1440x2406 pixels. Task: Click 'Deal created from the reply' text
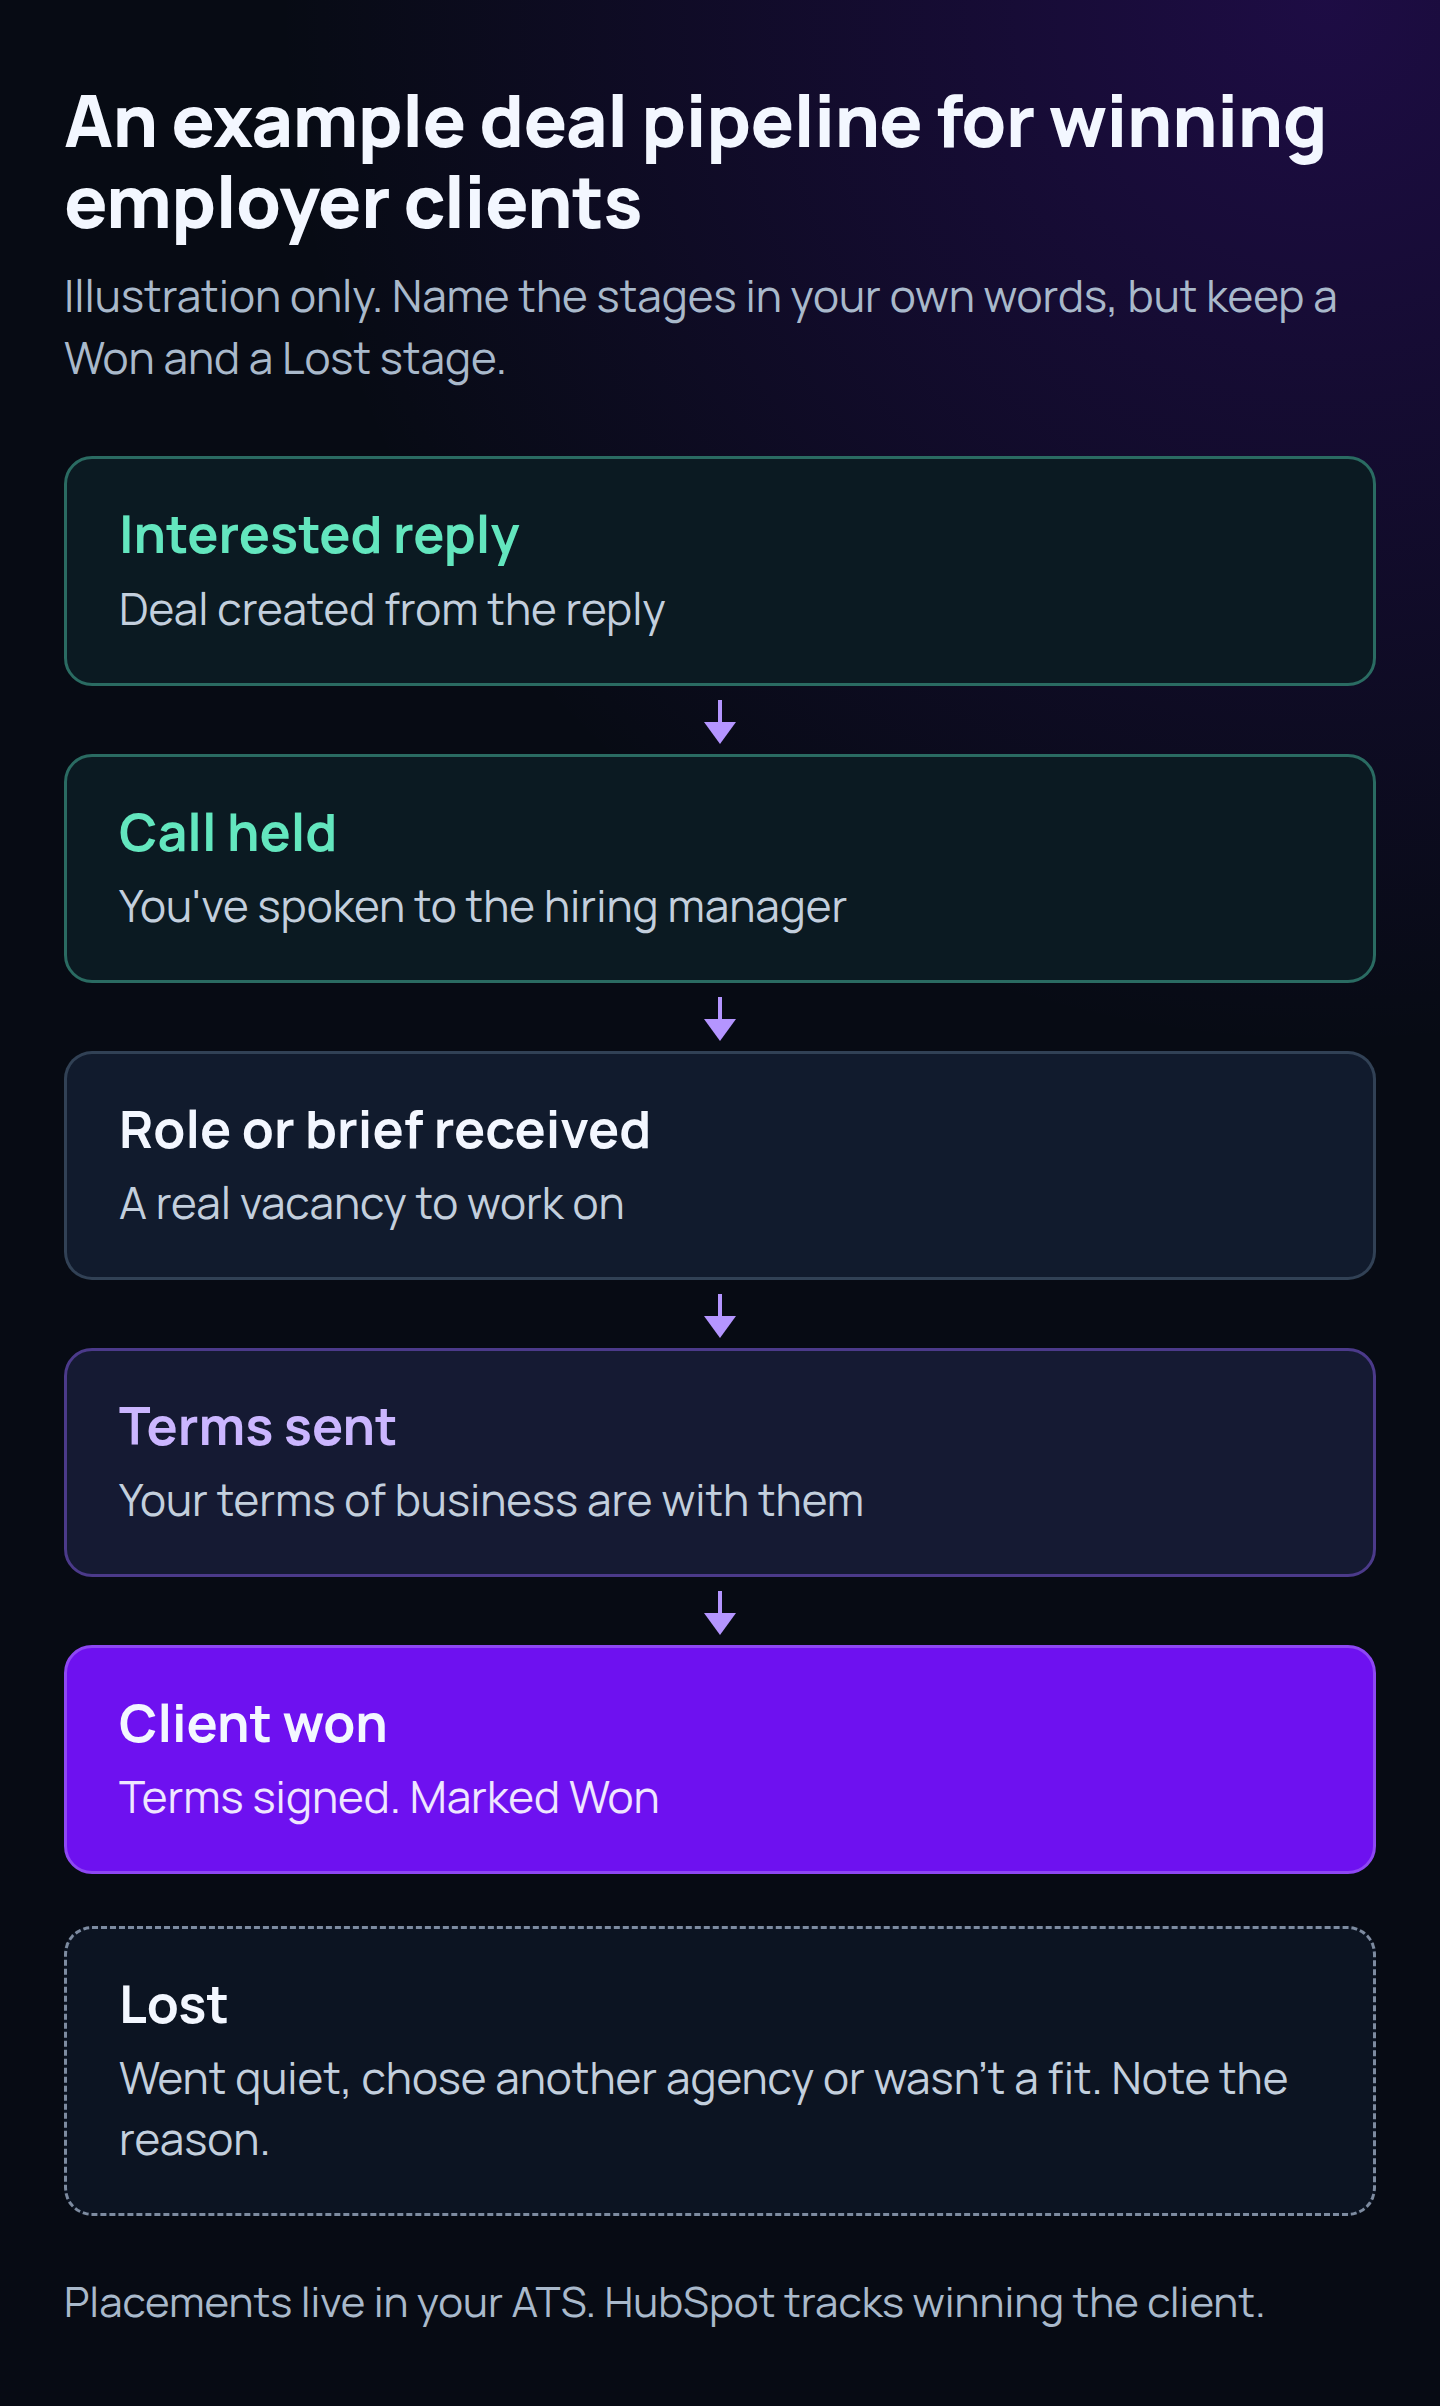pyautogui.click(x=392, y=611)
